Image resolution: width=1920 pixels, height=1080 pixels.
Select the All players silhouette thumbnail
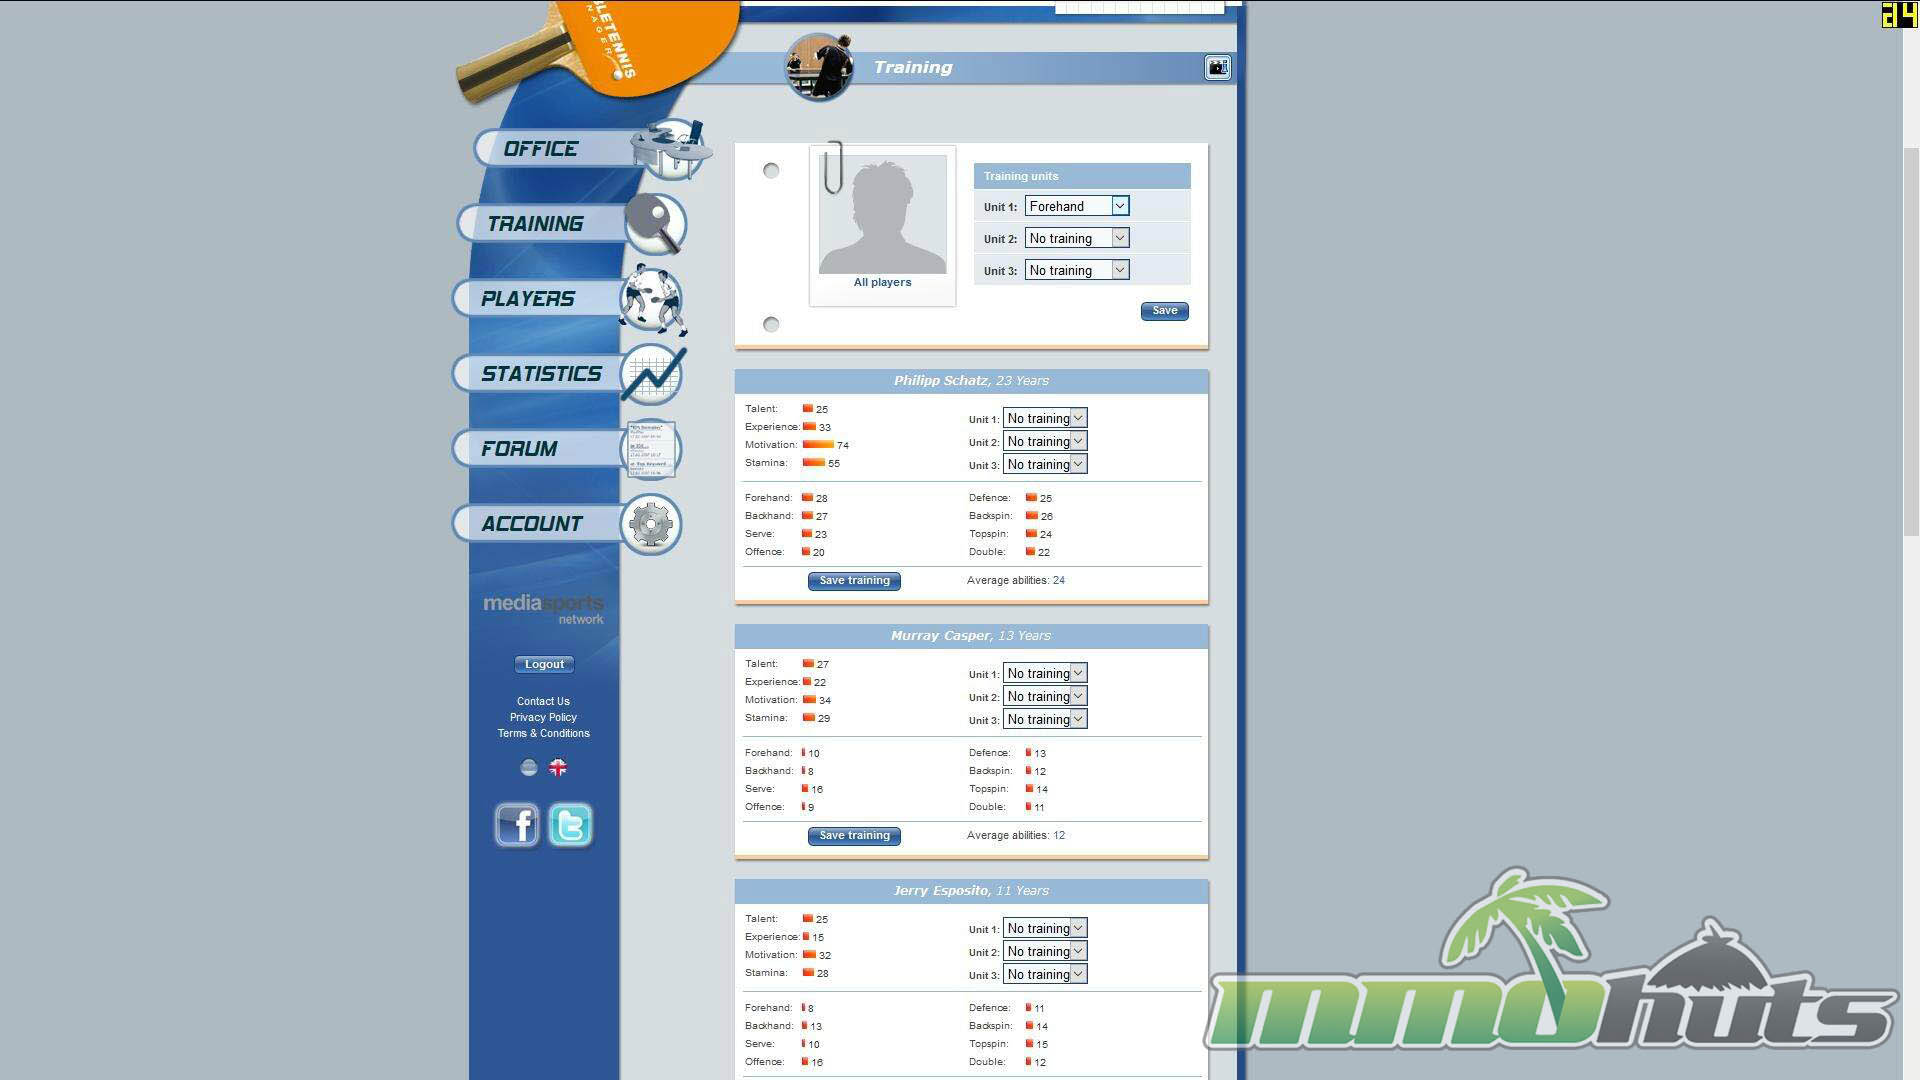pos(882,216)
